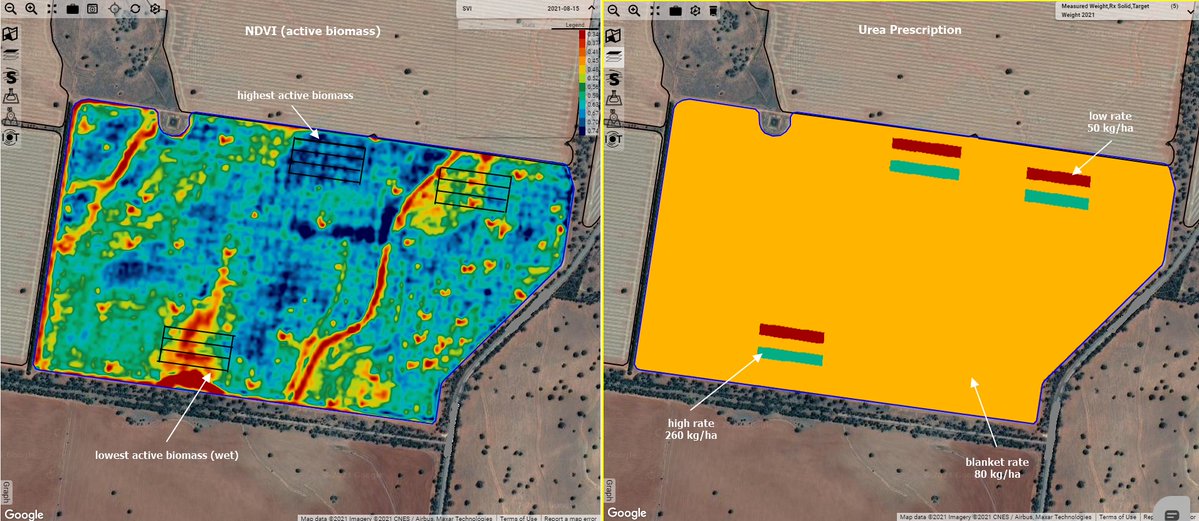1199x521 pixels.
Task: Click the high rate teal strip in Prescription map
Action: pos(790,357)
